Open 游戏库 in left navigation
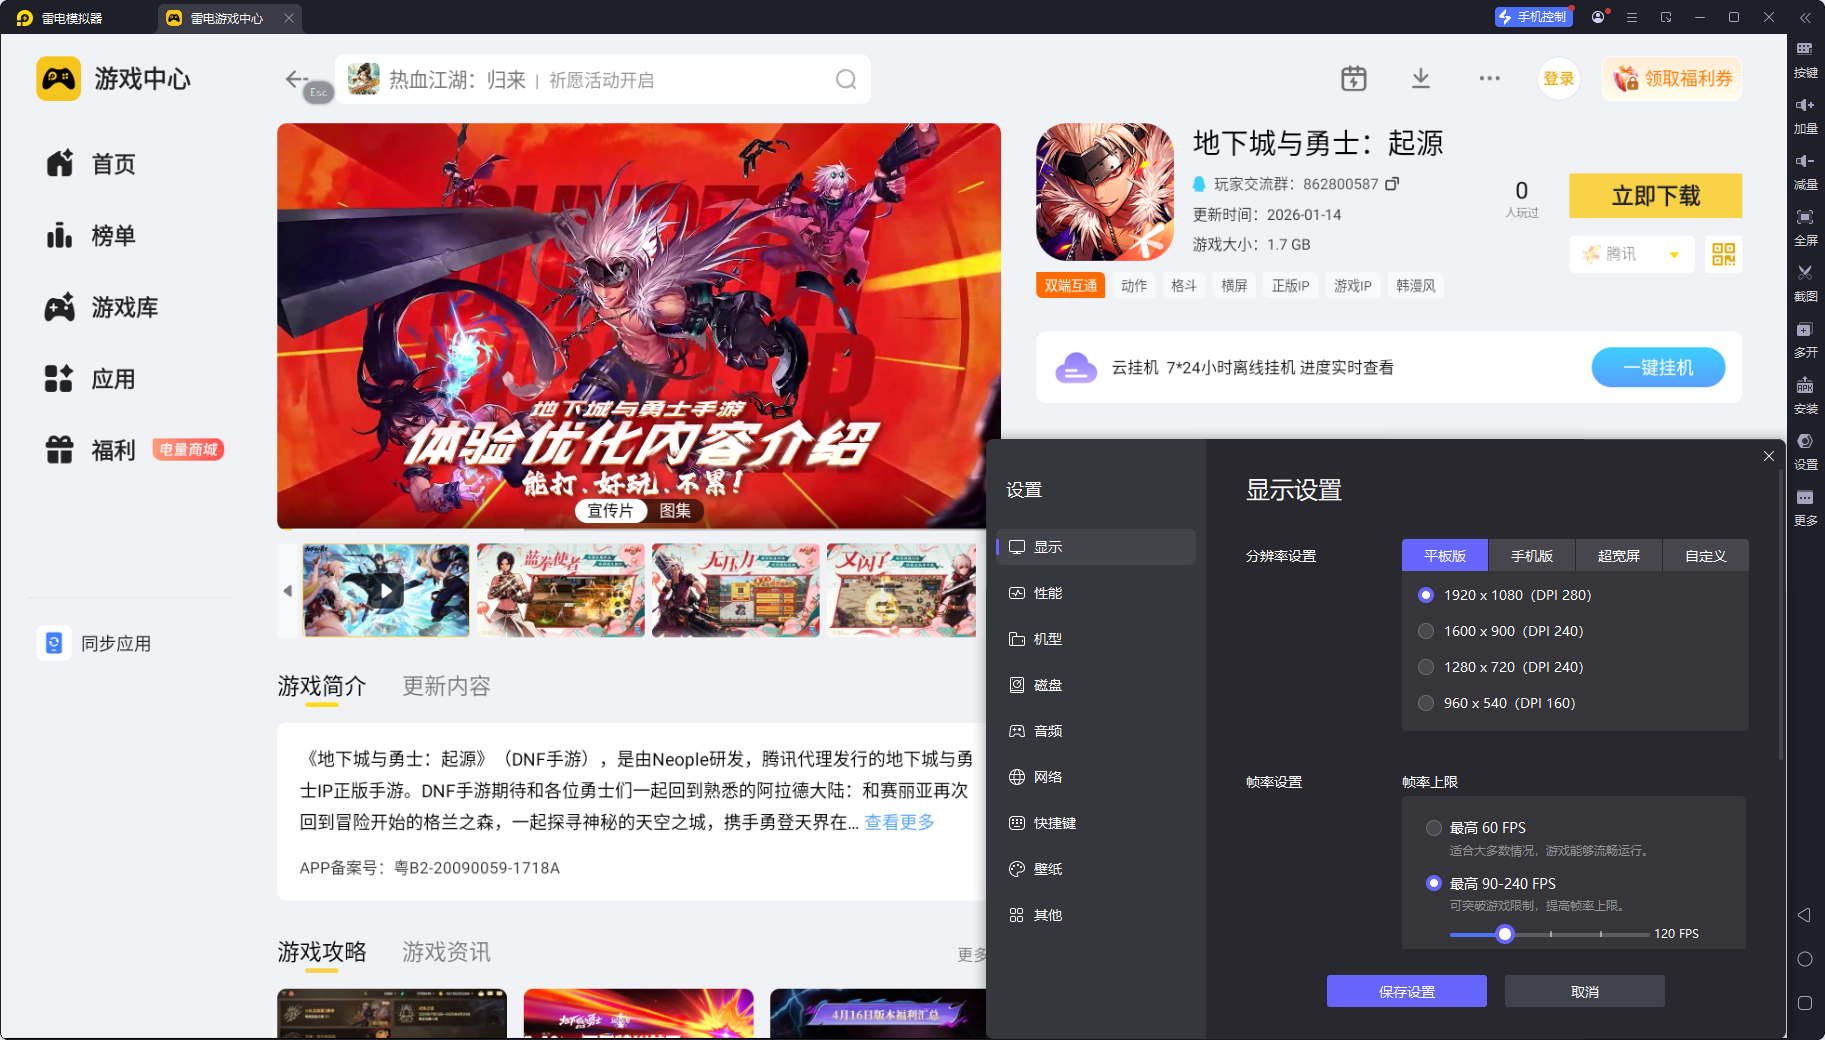1825x1040 pixels. (101, 307)
